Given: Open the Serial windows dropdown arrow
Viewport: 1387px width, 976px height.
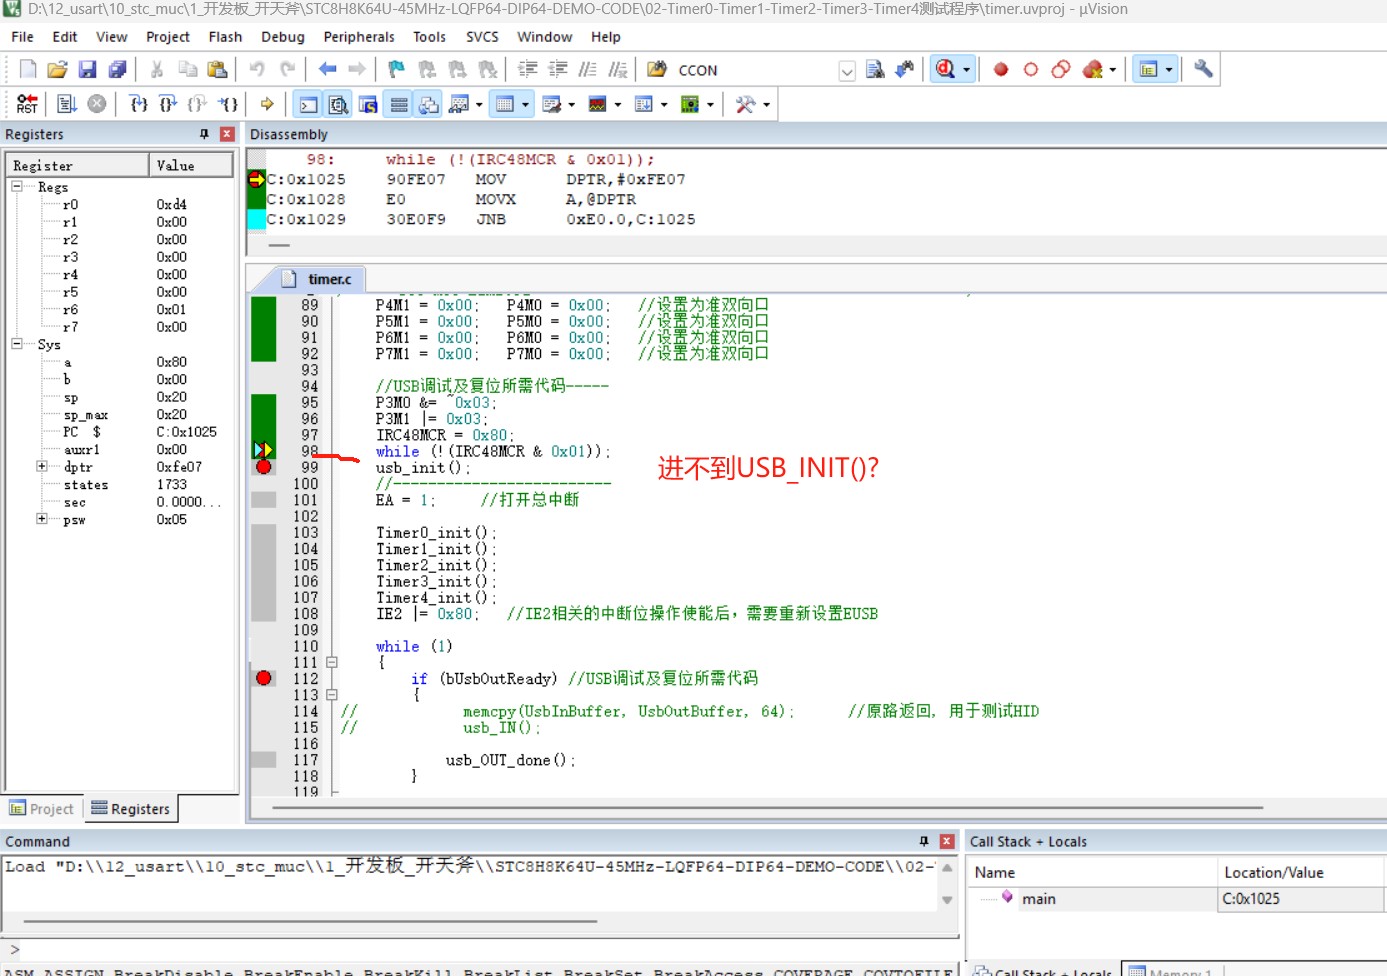Looking at the screenshot, I should 572,104.
